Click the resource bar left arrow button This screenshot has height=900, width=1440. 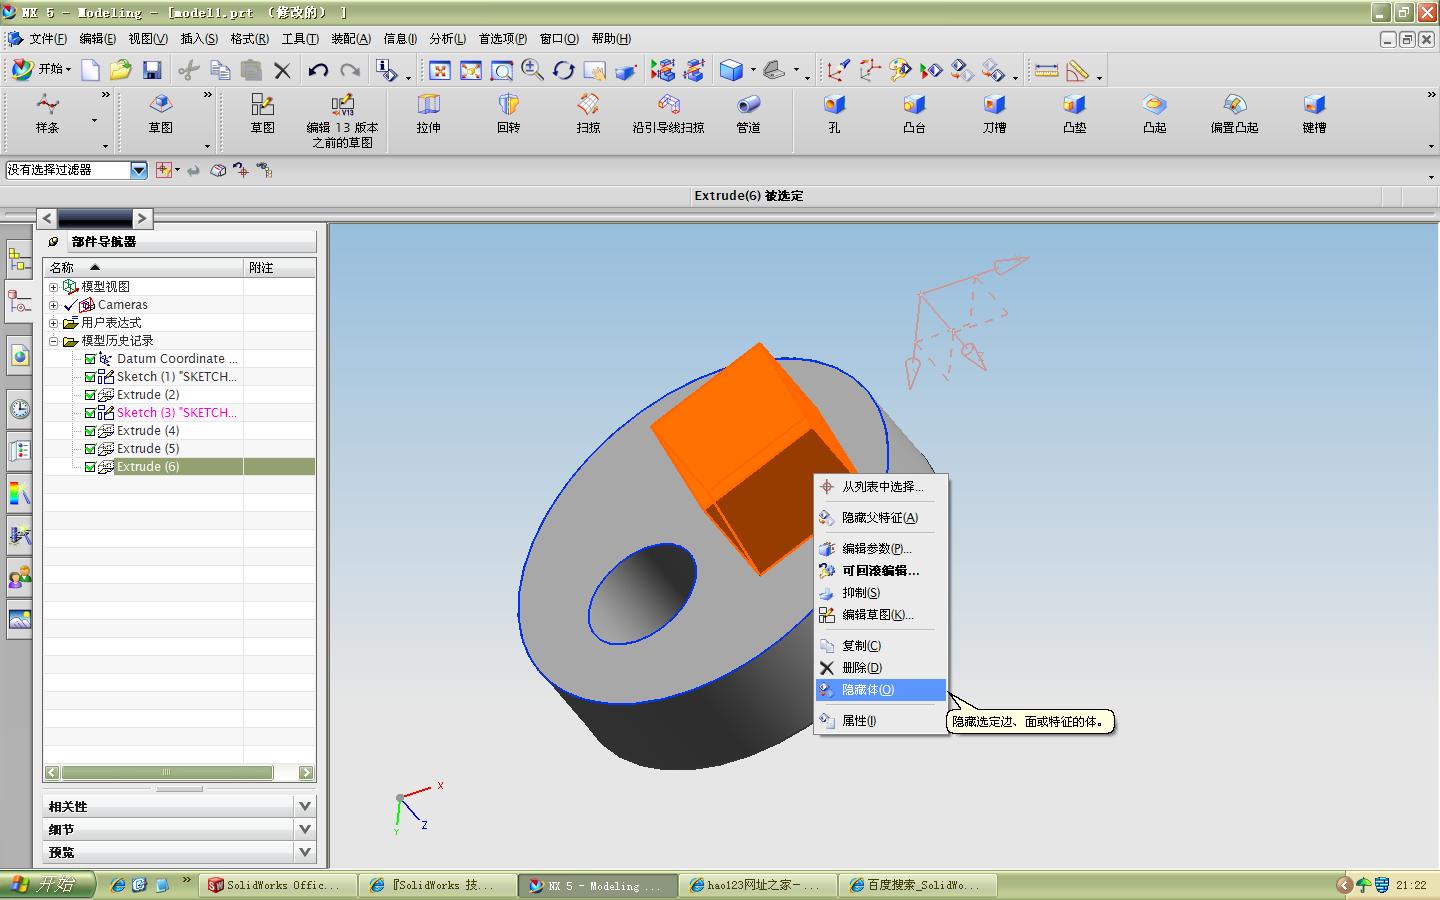47,218
